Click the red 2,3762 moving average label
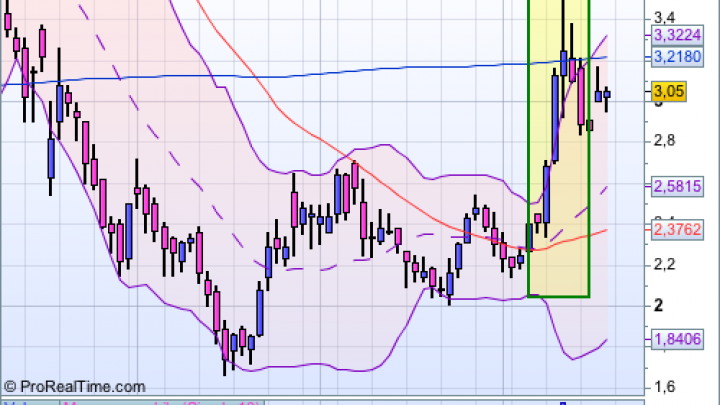 677,229
